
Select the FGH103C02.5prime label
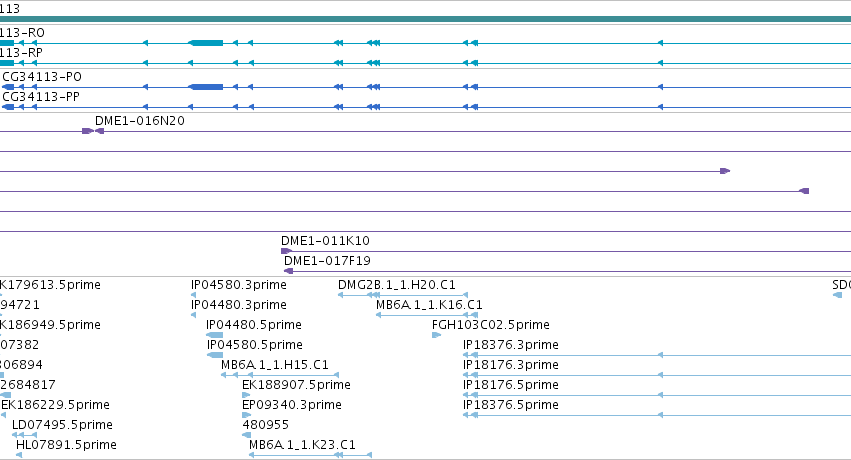491,325
